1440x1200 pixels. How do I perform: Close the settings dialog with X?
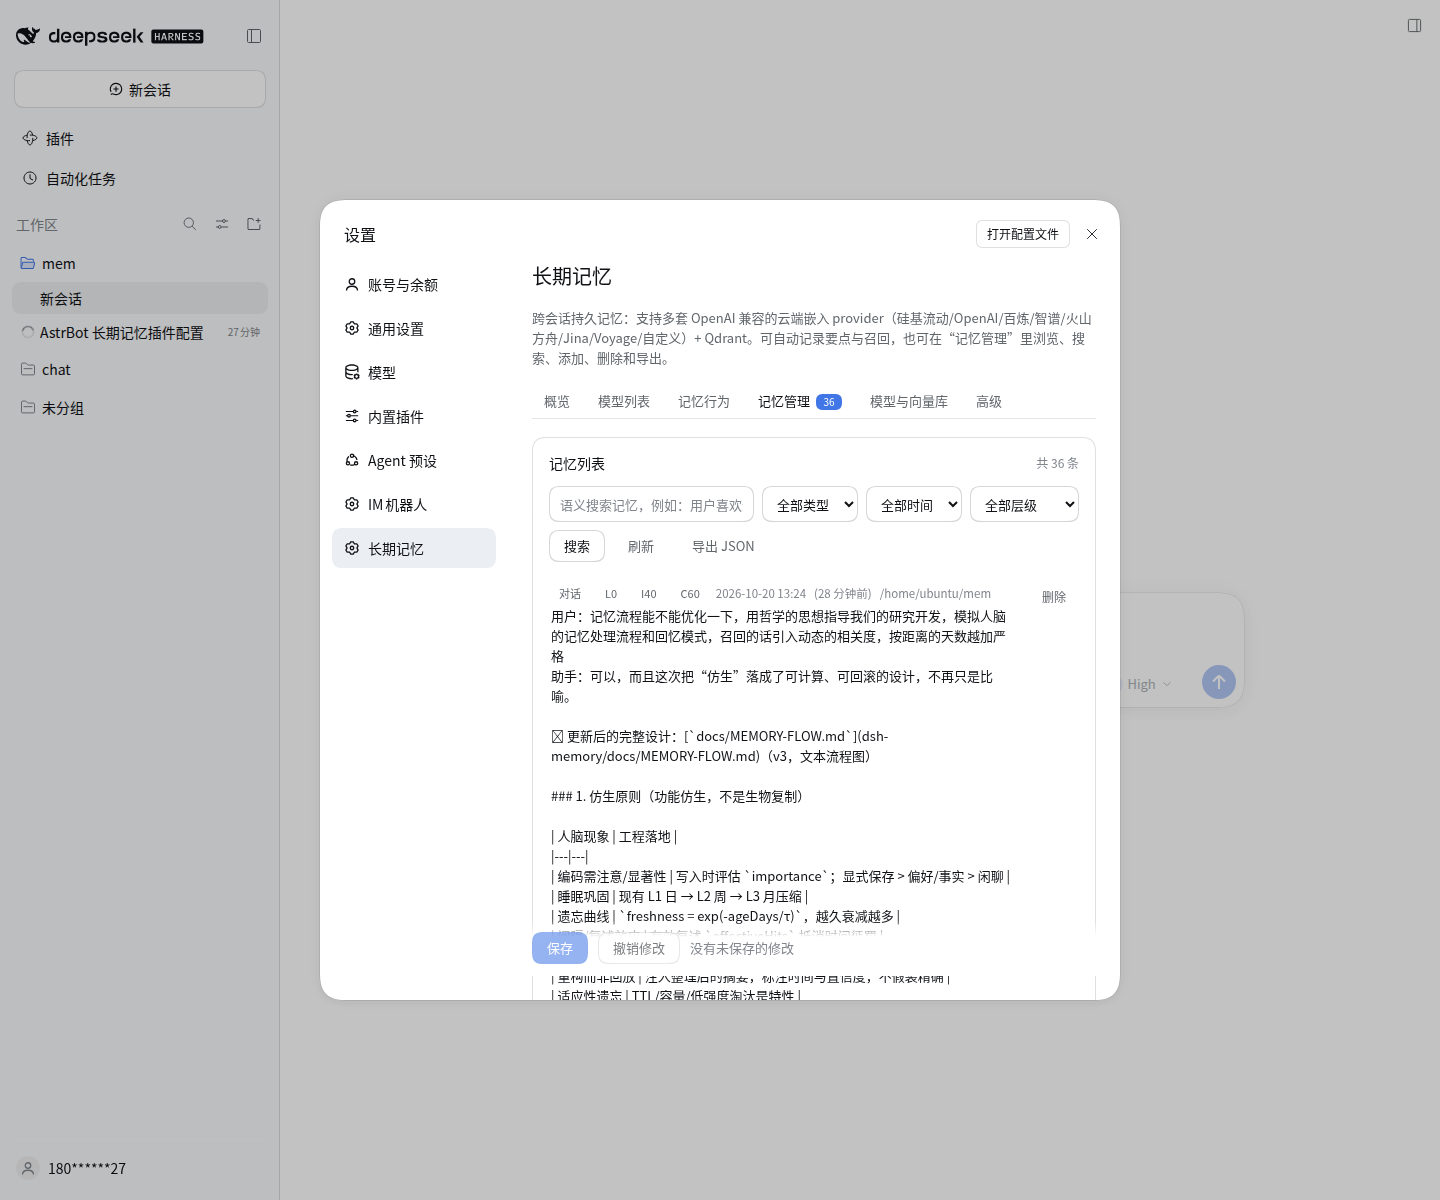1092,234
